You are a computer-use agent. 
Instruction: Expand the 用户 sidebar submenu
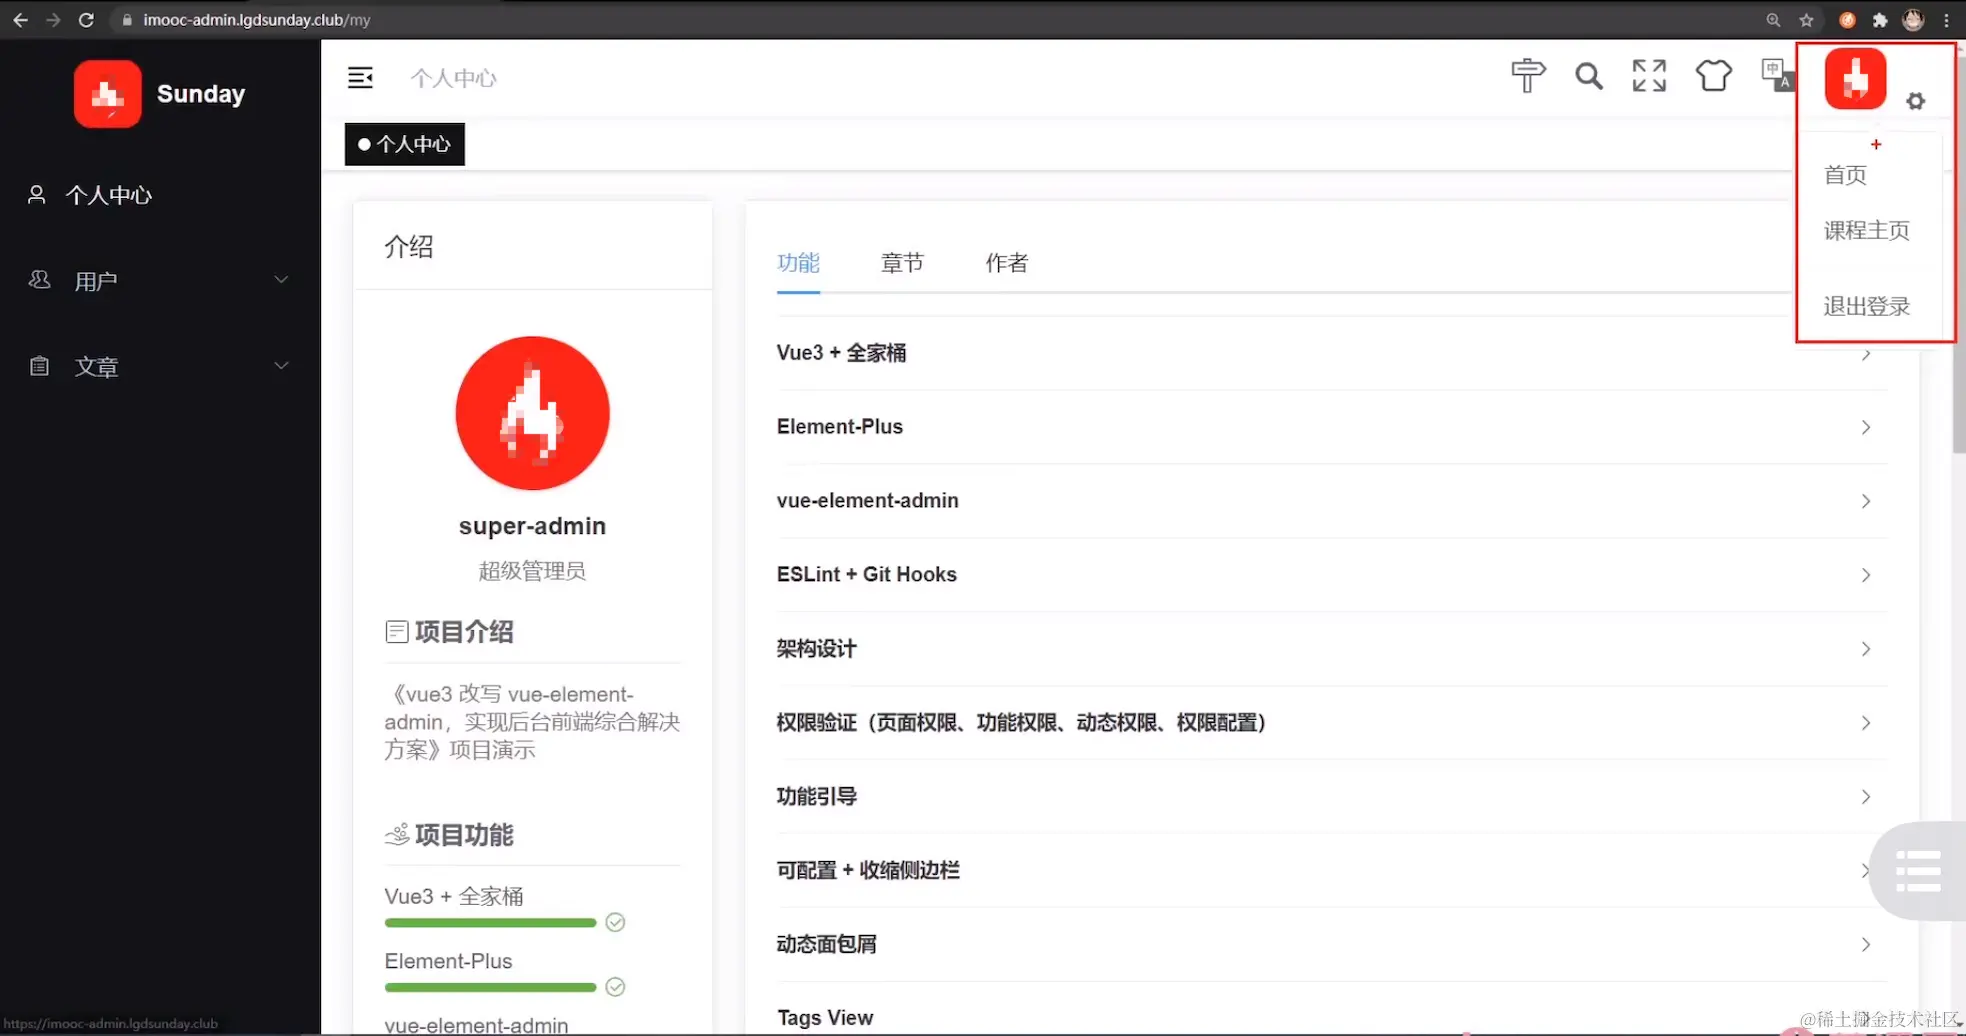click(281, 280)
